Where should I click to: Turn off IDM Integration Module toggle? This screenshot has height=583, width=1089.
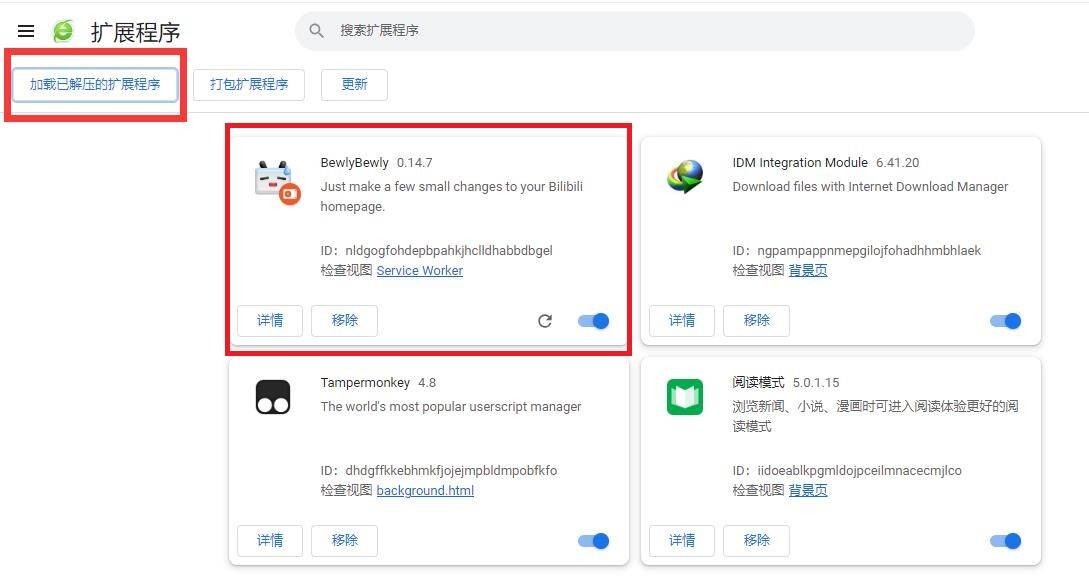(x=1006, y=321)
